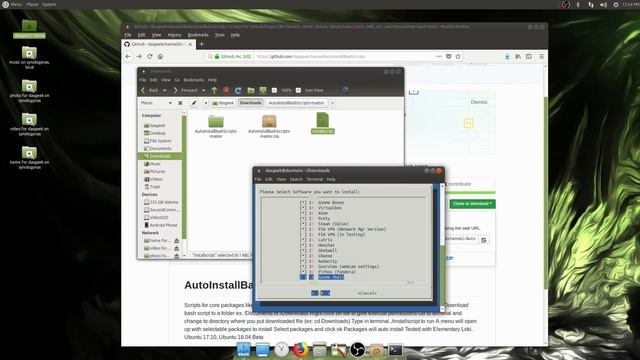Open AutoInstallBashScripts-master path button

[296, 103]
